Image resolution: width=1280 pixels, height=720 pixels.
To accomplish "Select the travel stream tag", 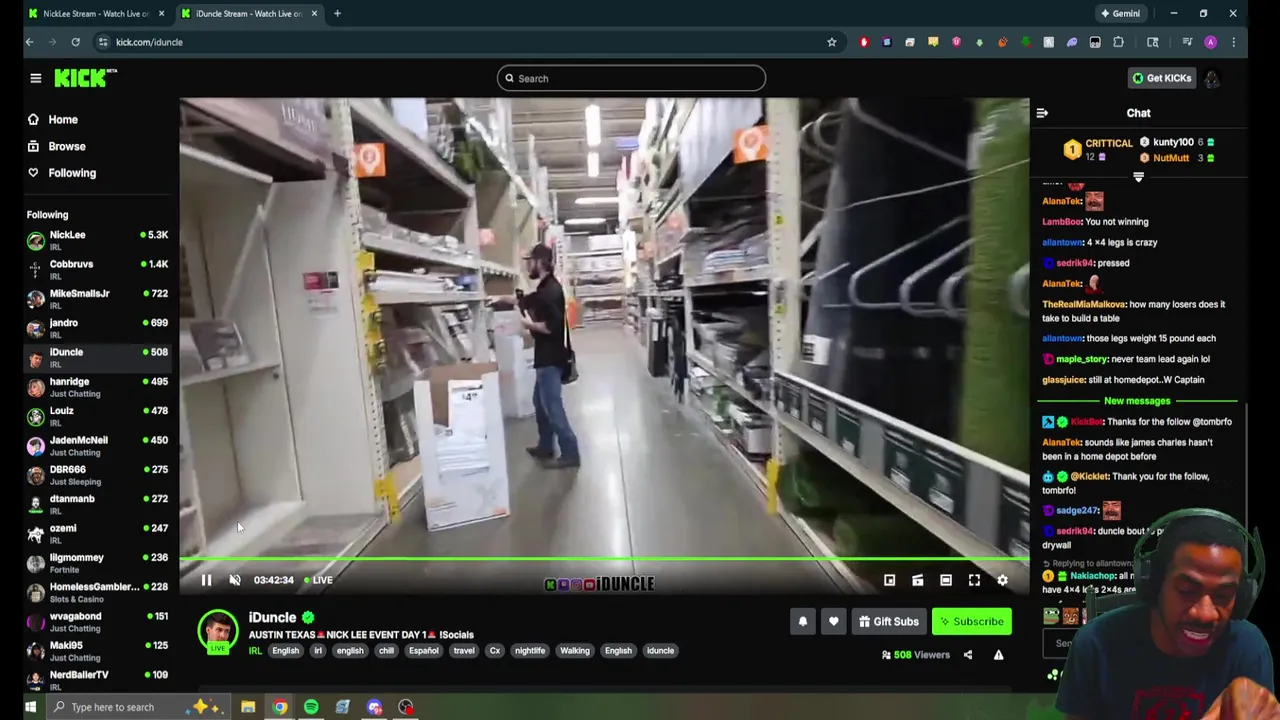I will [463, 651].
